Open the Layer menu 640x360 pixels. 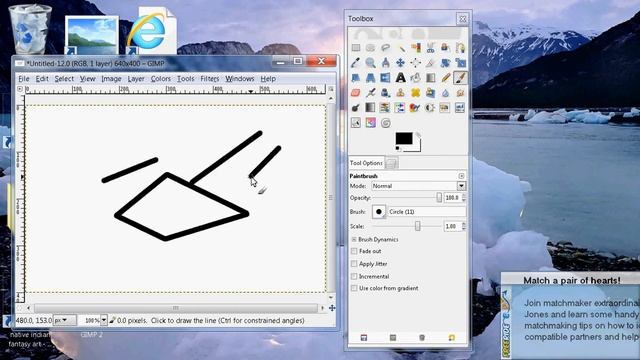(136, 78)
